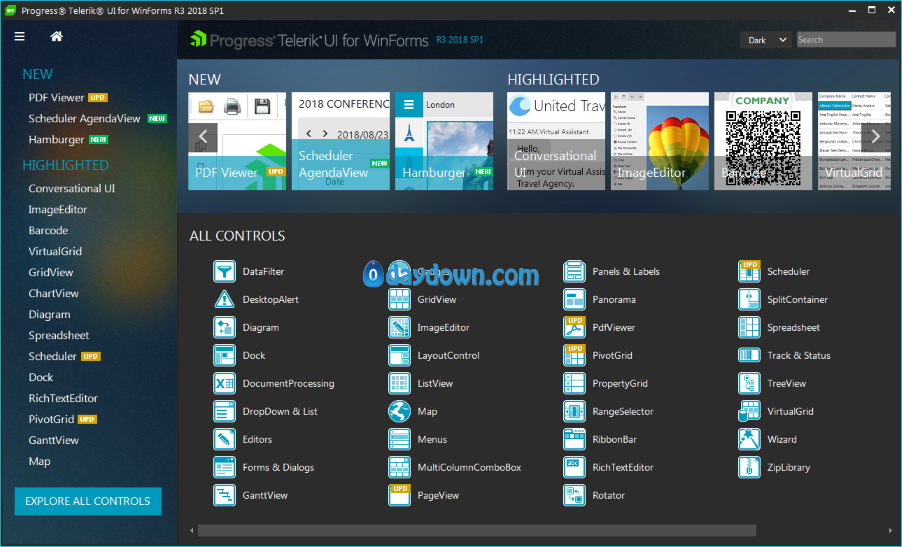
Task: Click the Search input field
Action: 846,40
